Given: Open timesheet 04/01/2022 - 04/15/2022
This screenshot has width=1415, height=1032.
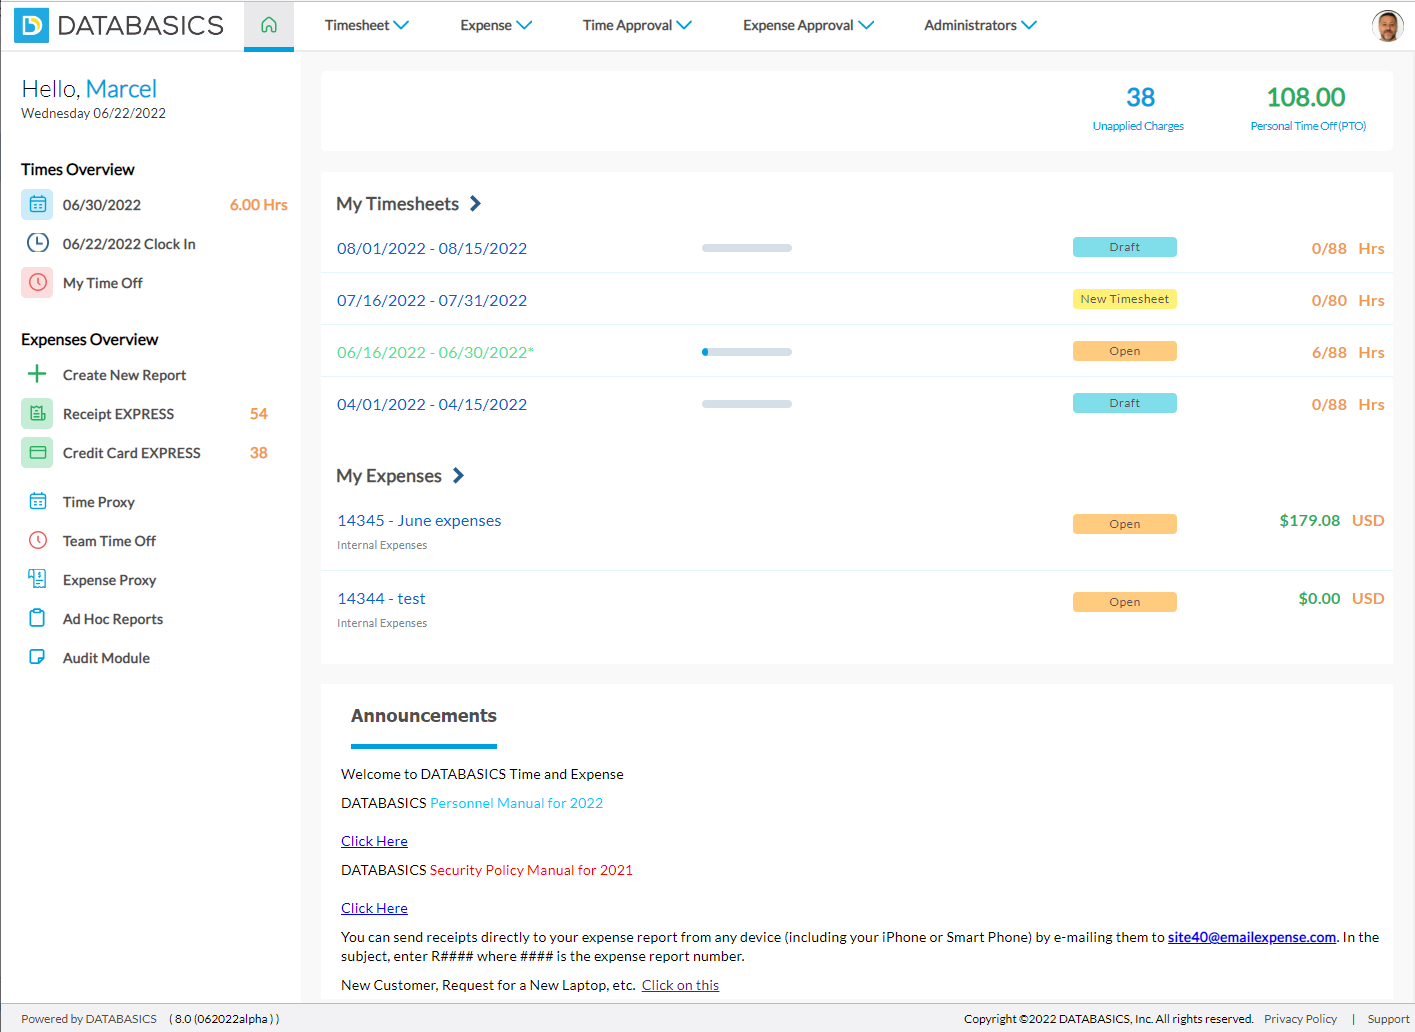Looking at the screenshot, I should (432, 404).
